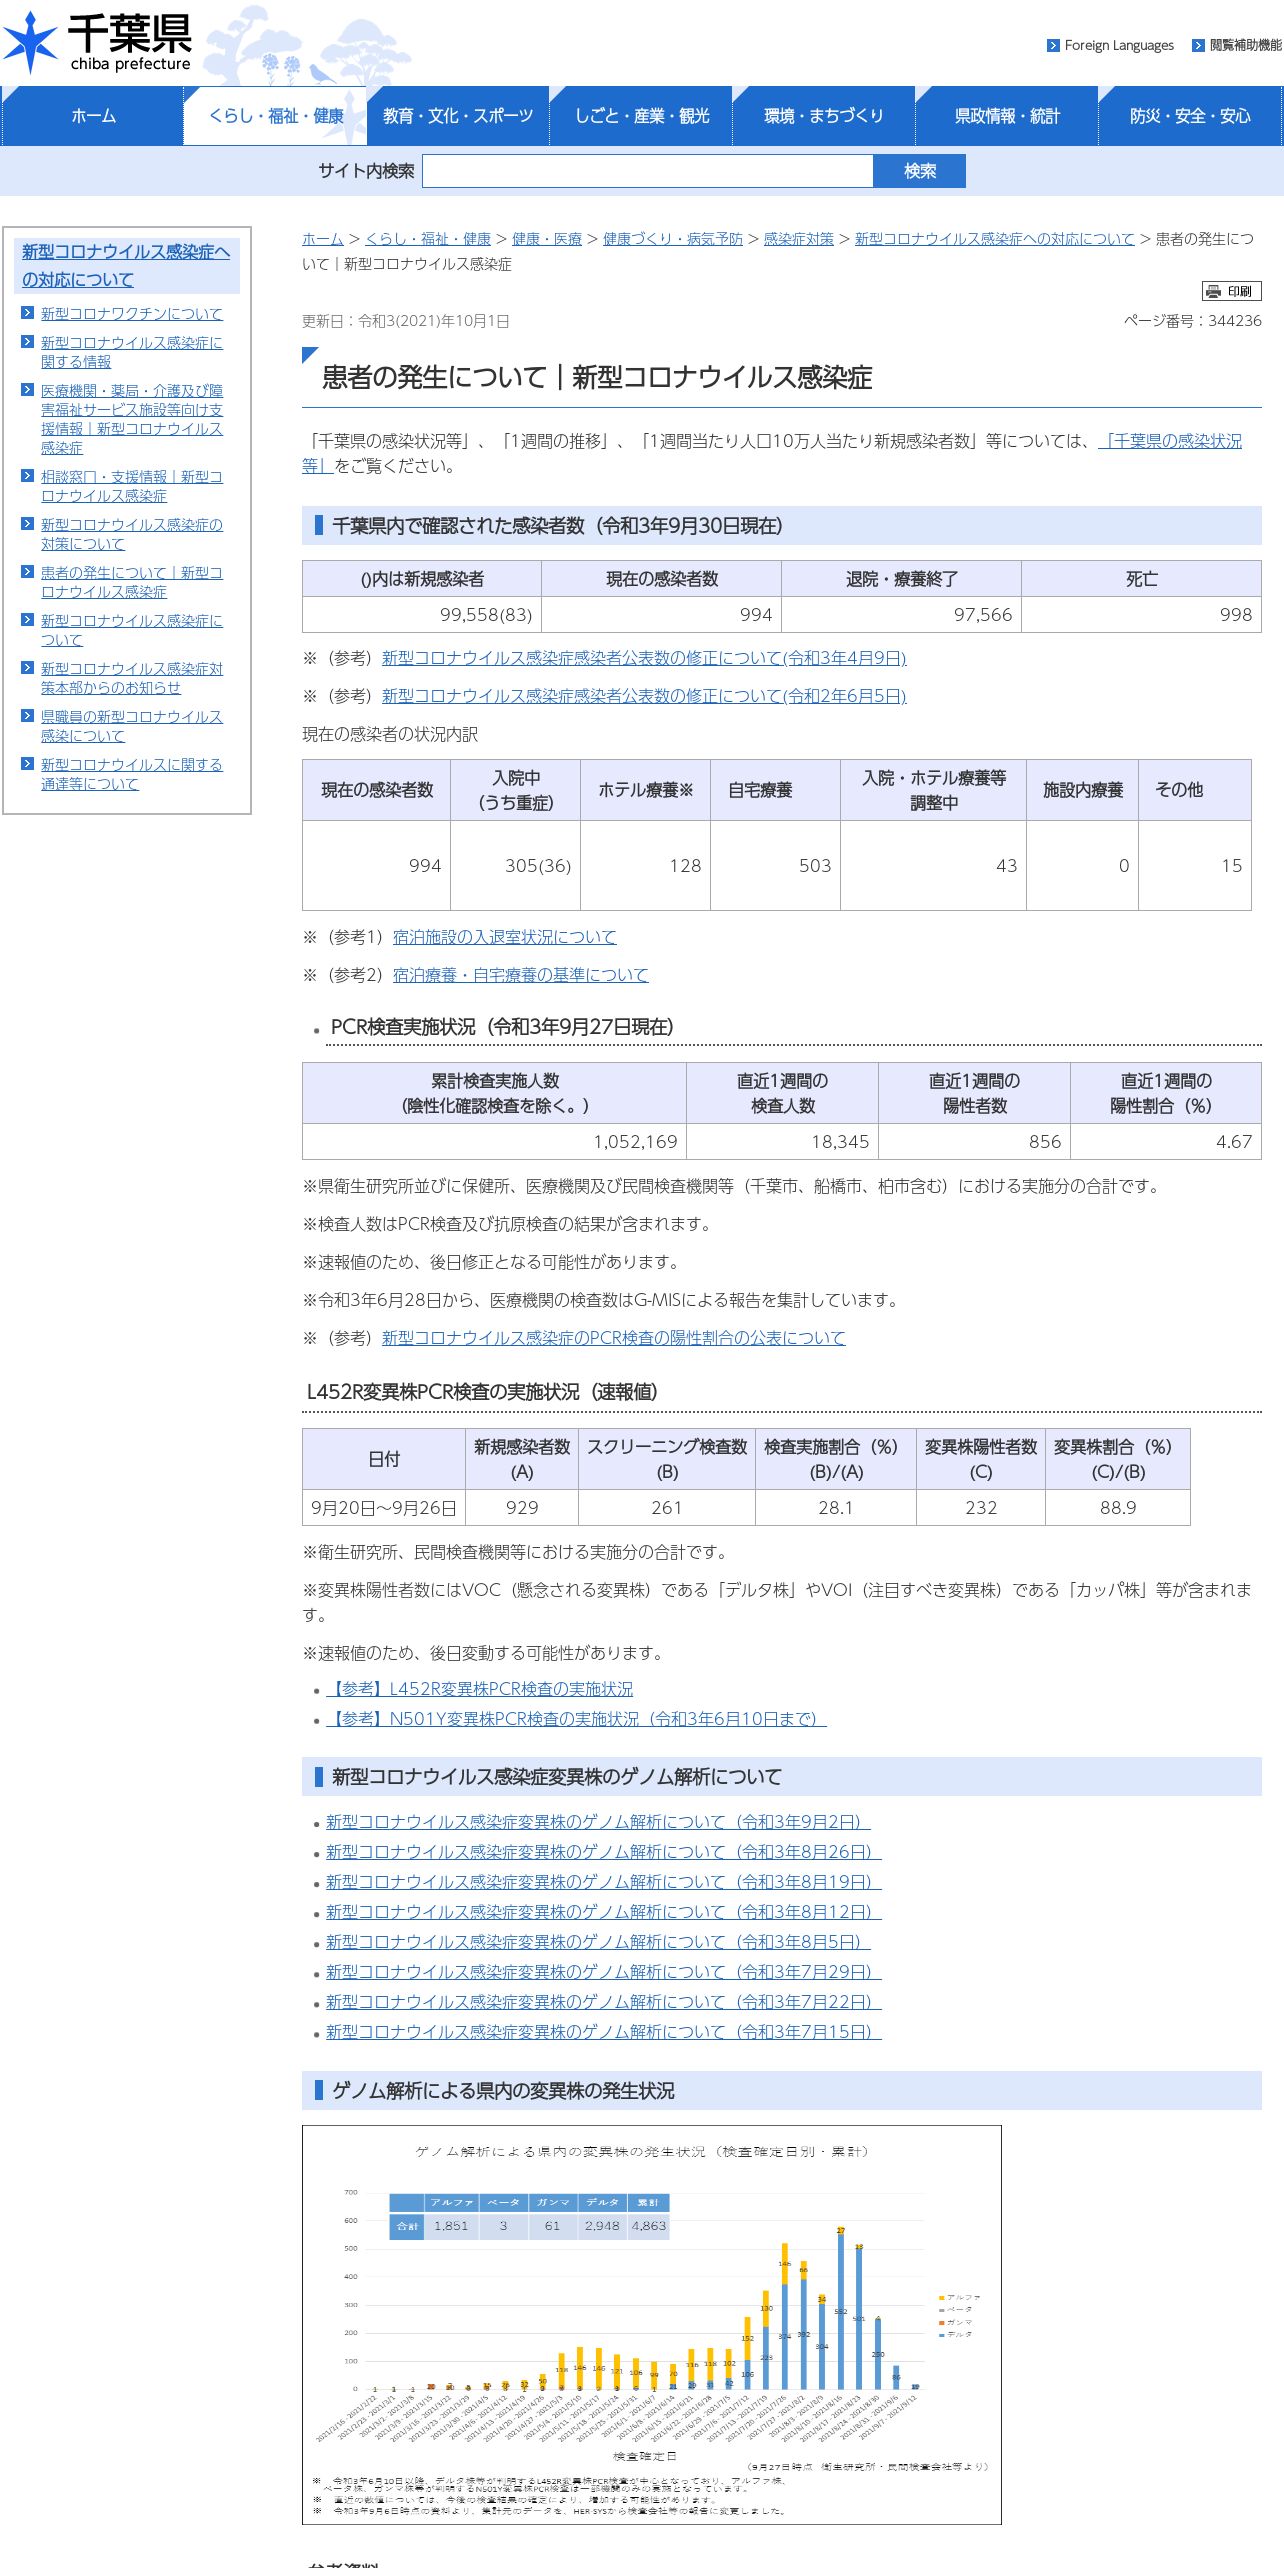Click the 印刷 print button
Screen dimensions: 1284x2568
pos(1231,291)
